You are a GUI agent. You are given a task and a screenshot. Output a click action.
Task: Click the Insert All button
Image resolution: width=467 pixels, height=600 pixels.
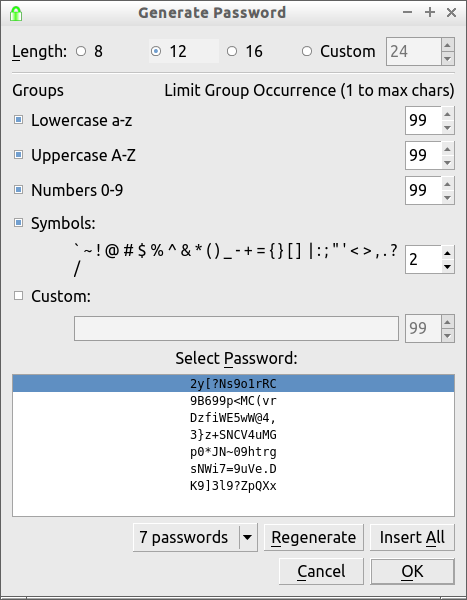coord(412,537)
